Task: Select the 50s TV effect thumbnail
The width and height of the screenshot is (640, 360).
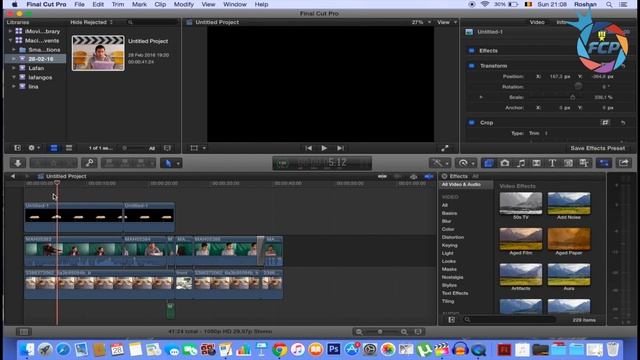Action: coord(520,203)
